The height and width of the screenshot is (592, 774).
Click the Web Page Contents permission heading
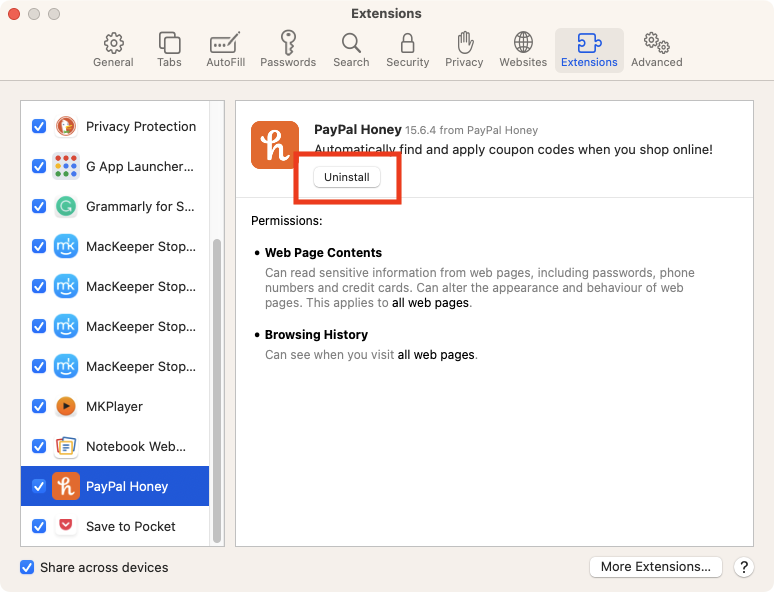[x=323, y=252]
